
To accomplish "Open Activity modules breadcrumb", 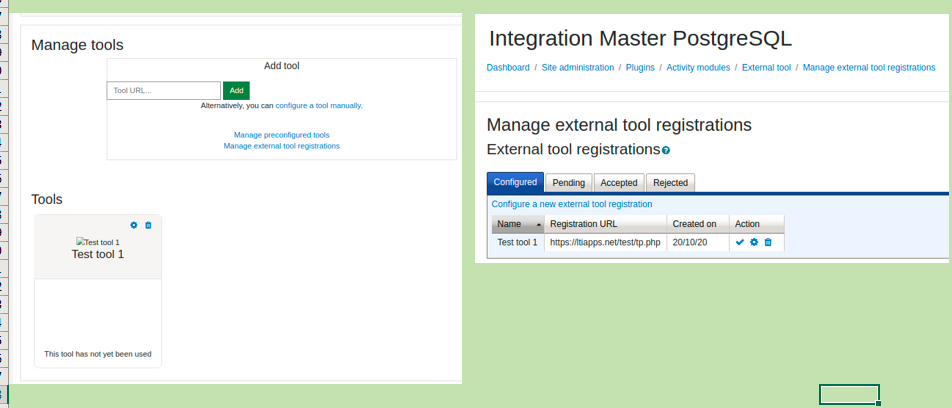I will pos(698,68).
